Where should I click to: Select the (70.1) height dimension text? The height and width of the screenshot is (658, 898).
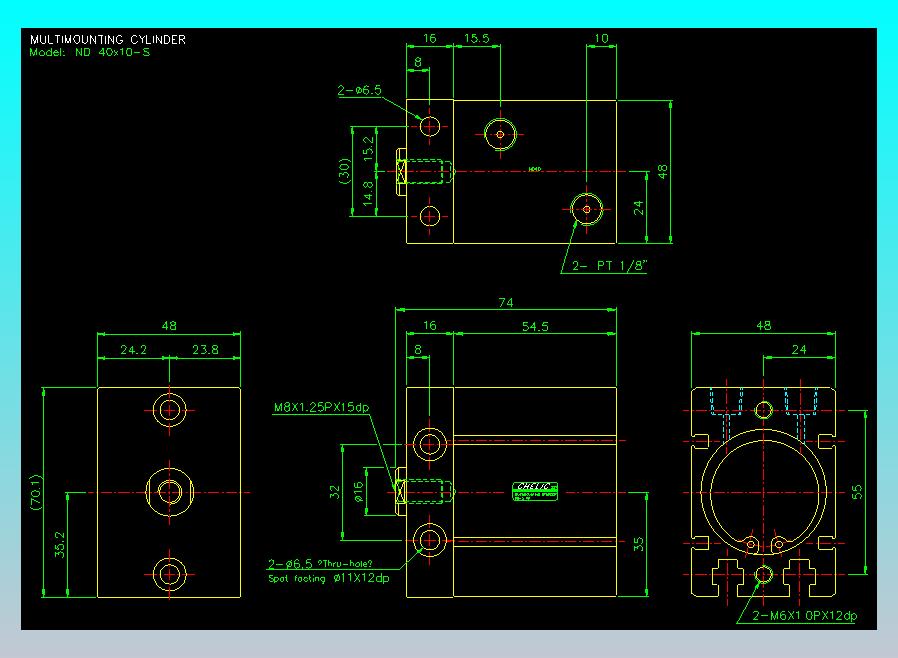[36, 492]
